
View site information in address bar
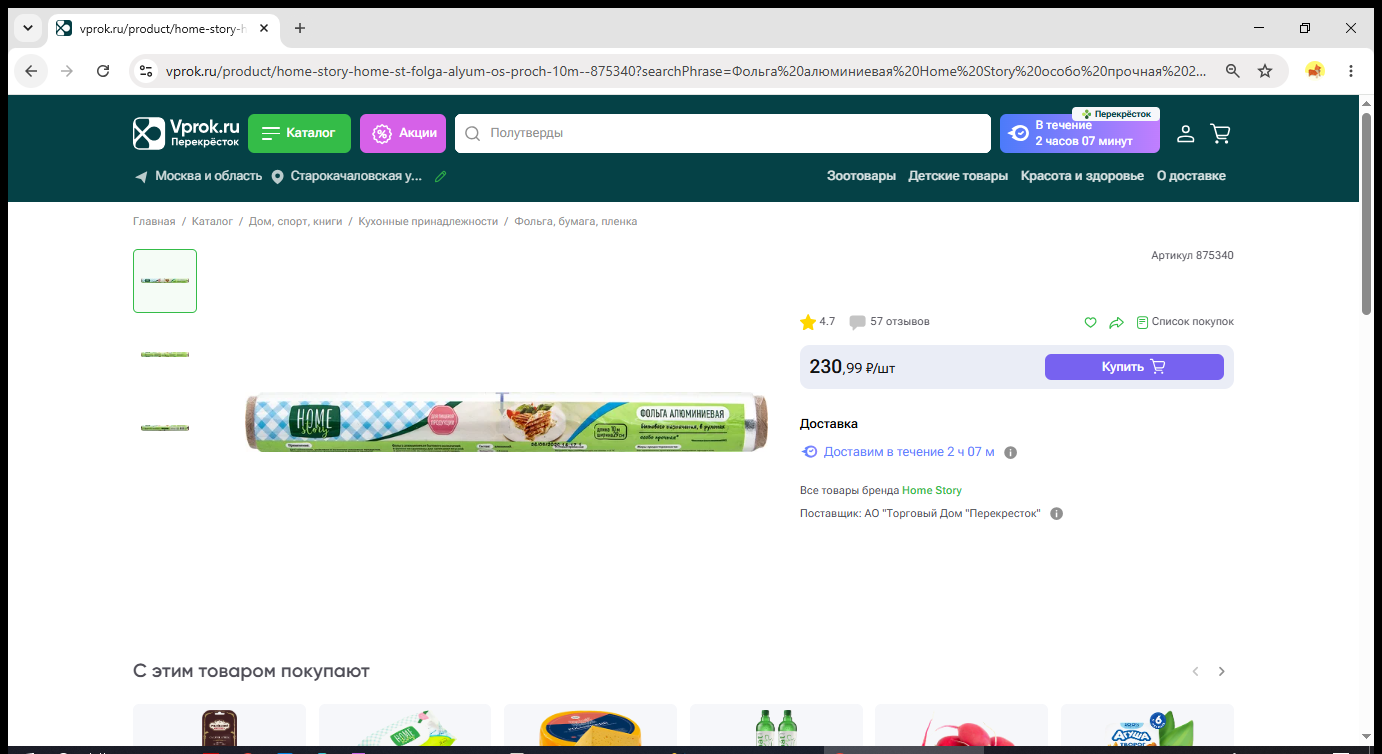pos(146,71)
